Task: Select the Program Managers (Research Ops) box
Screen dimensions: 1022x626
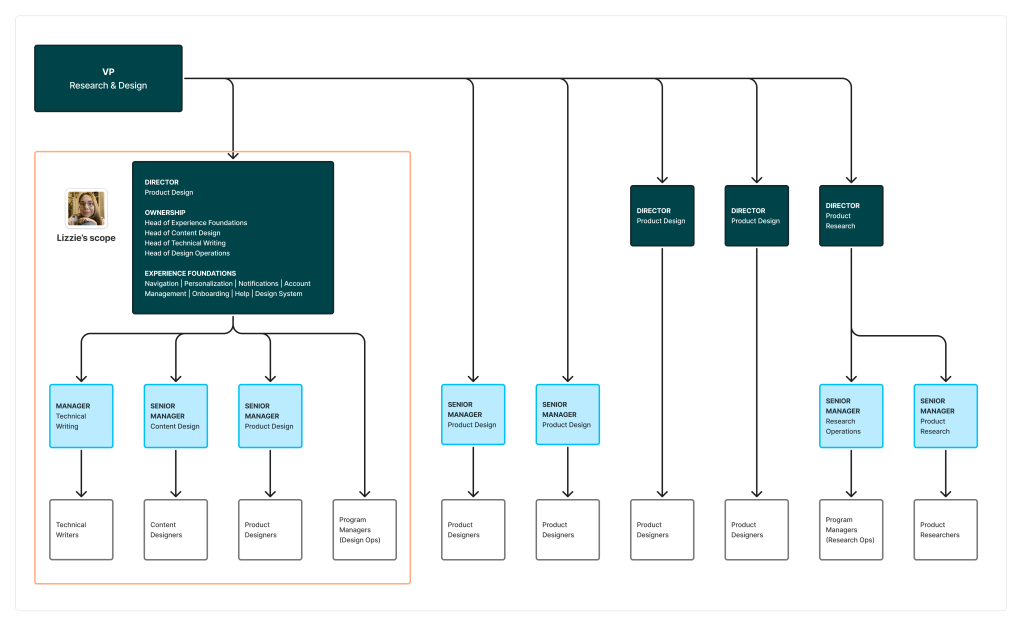Action: [851, 530]
